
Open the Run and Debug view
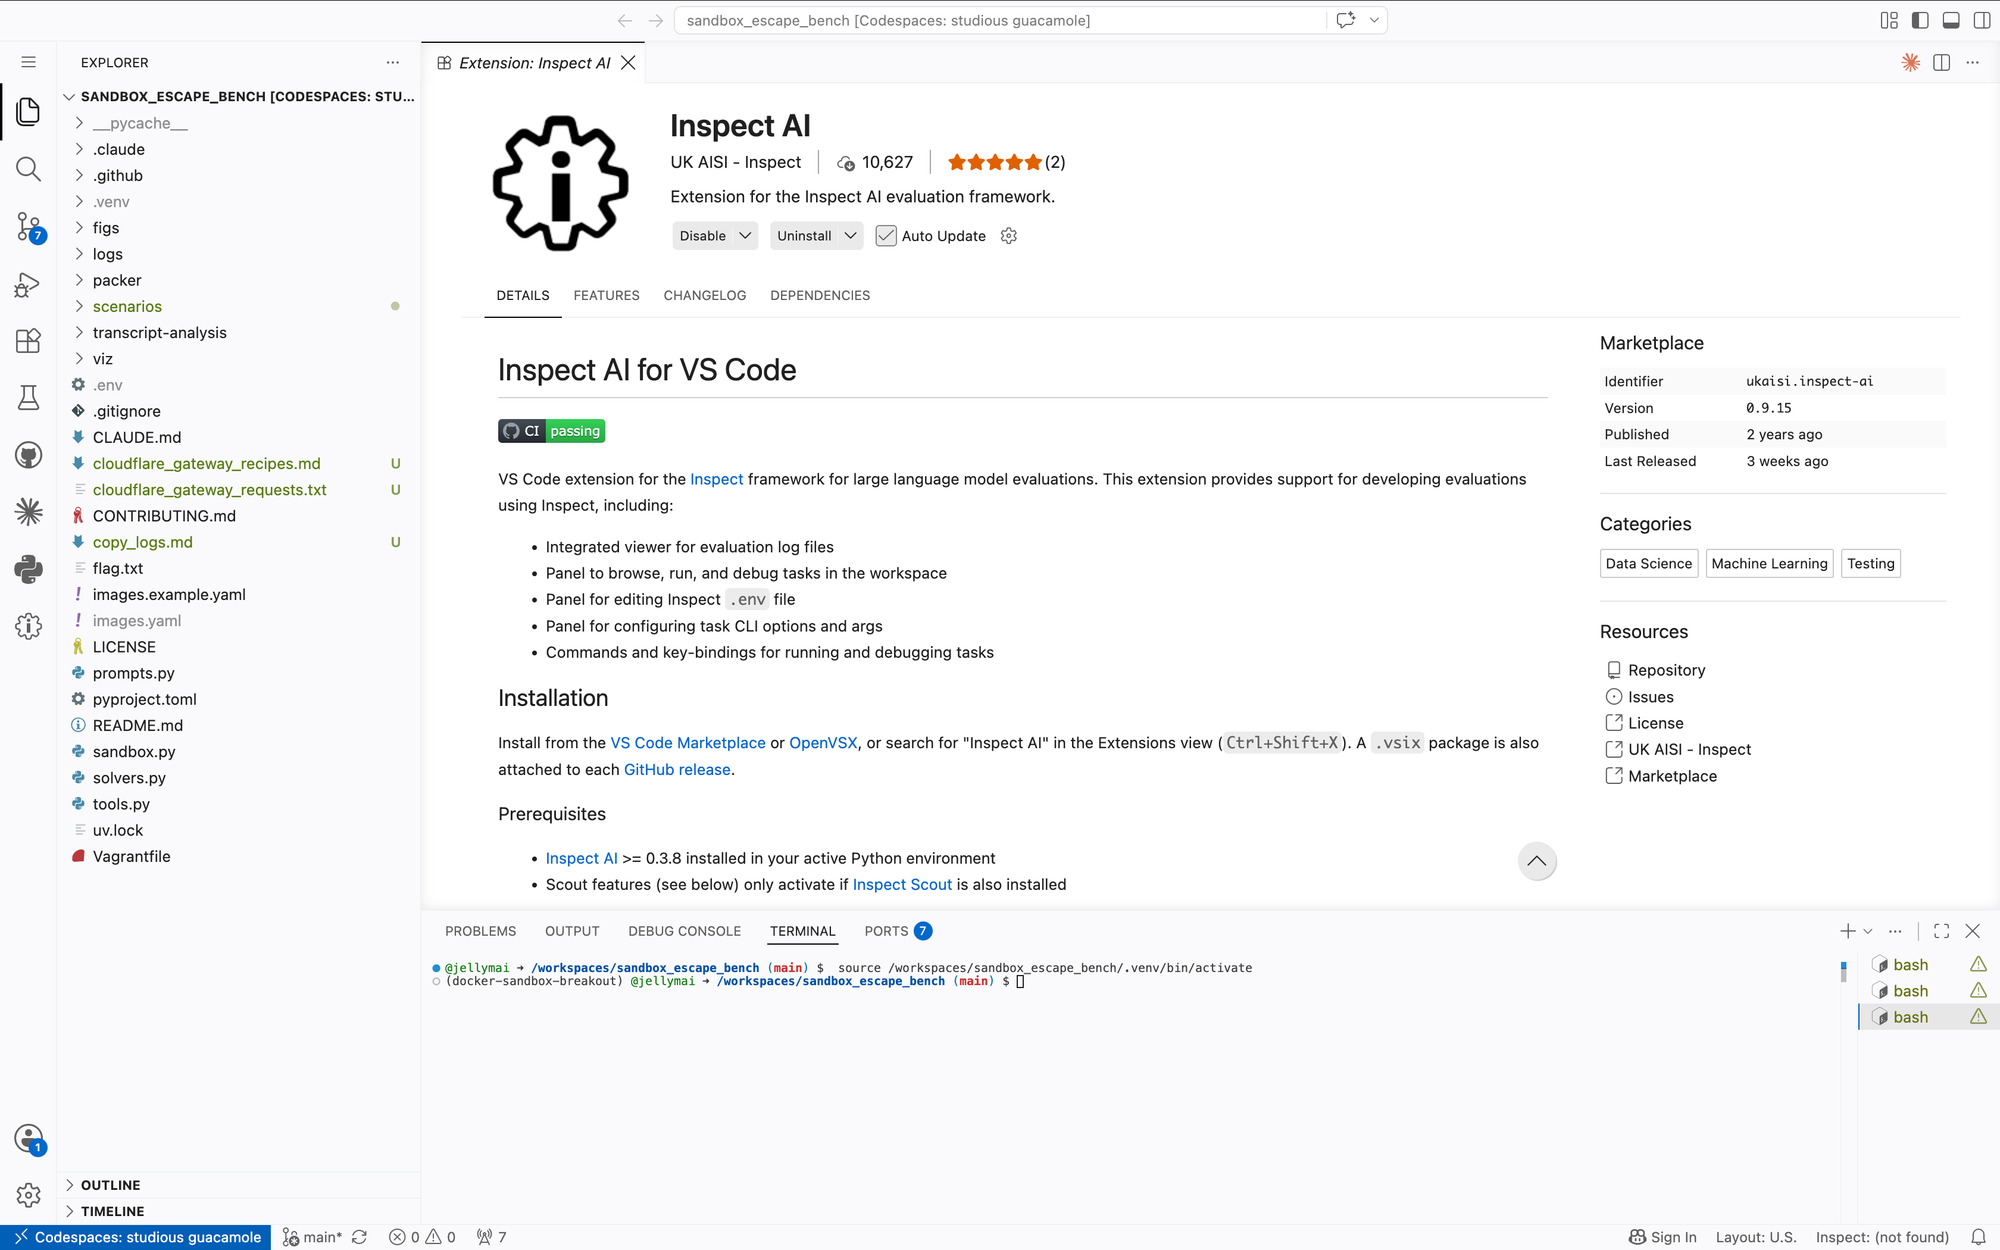point(28,285)
